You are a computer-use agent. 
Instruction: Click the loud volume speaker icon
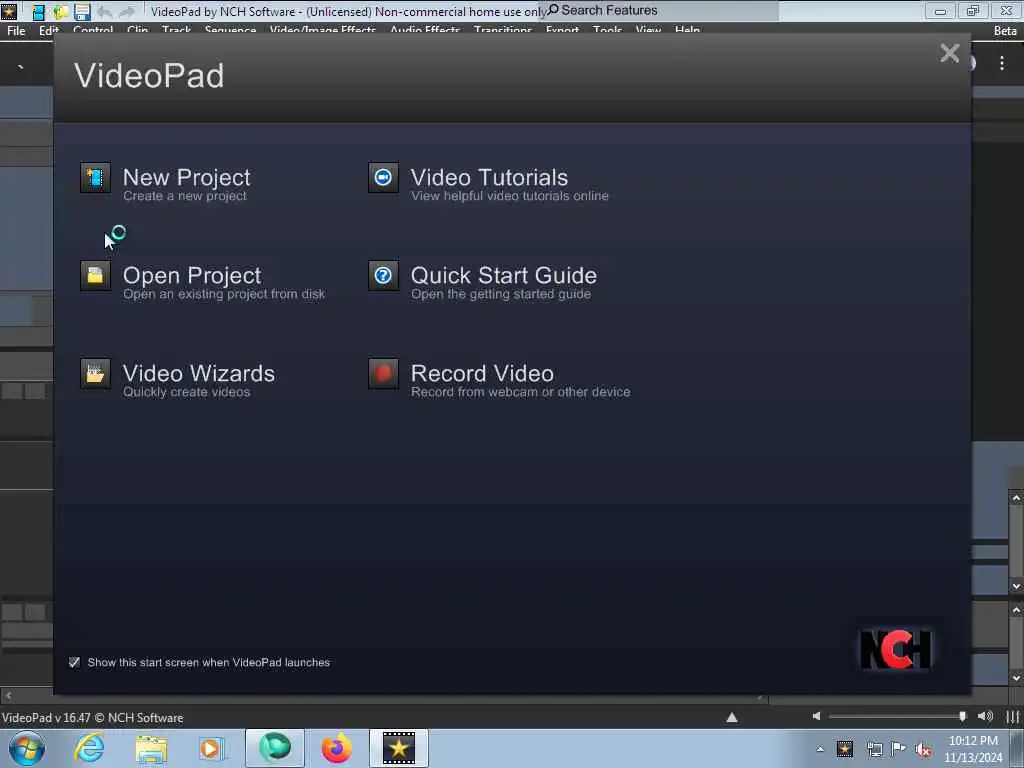tap(985, 716)
